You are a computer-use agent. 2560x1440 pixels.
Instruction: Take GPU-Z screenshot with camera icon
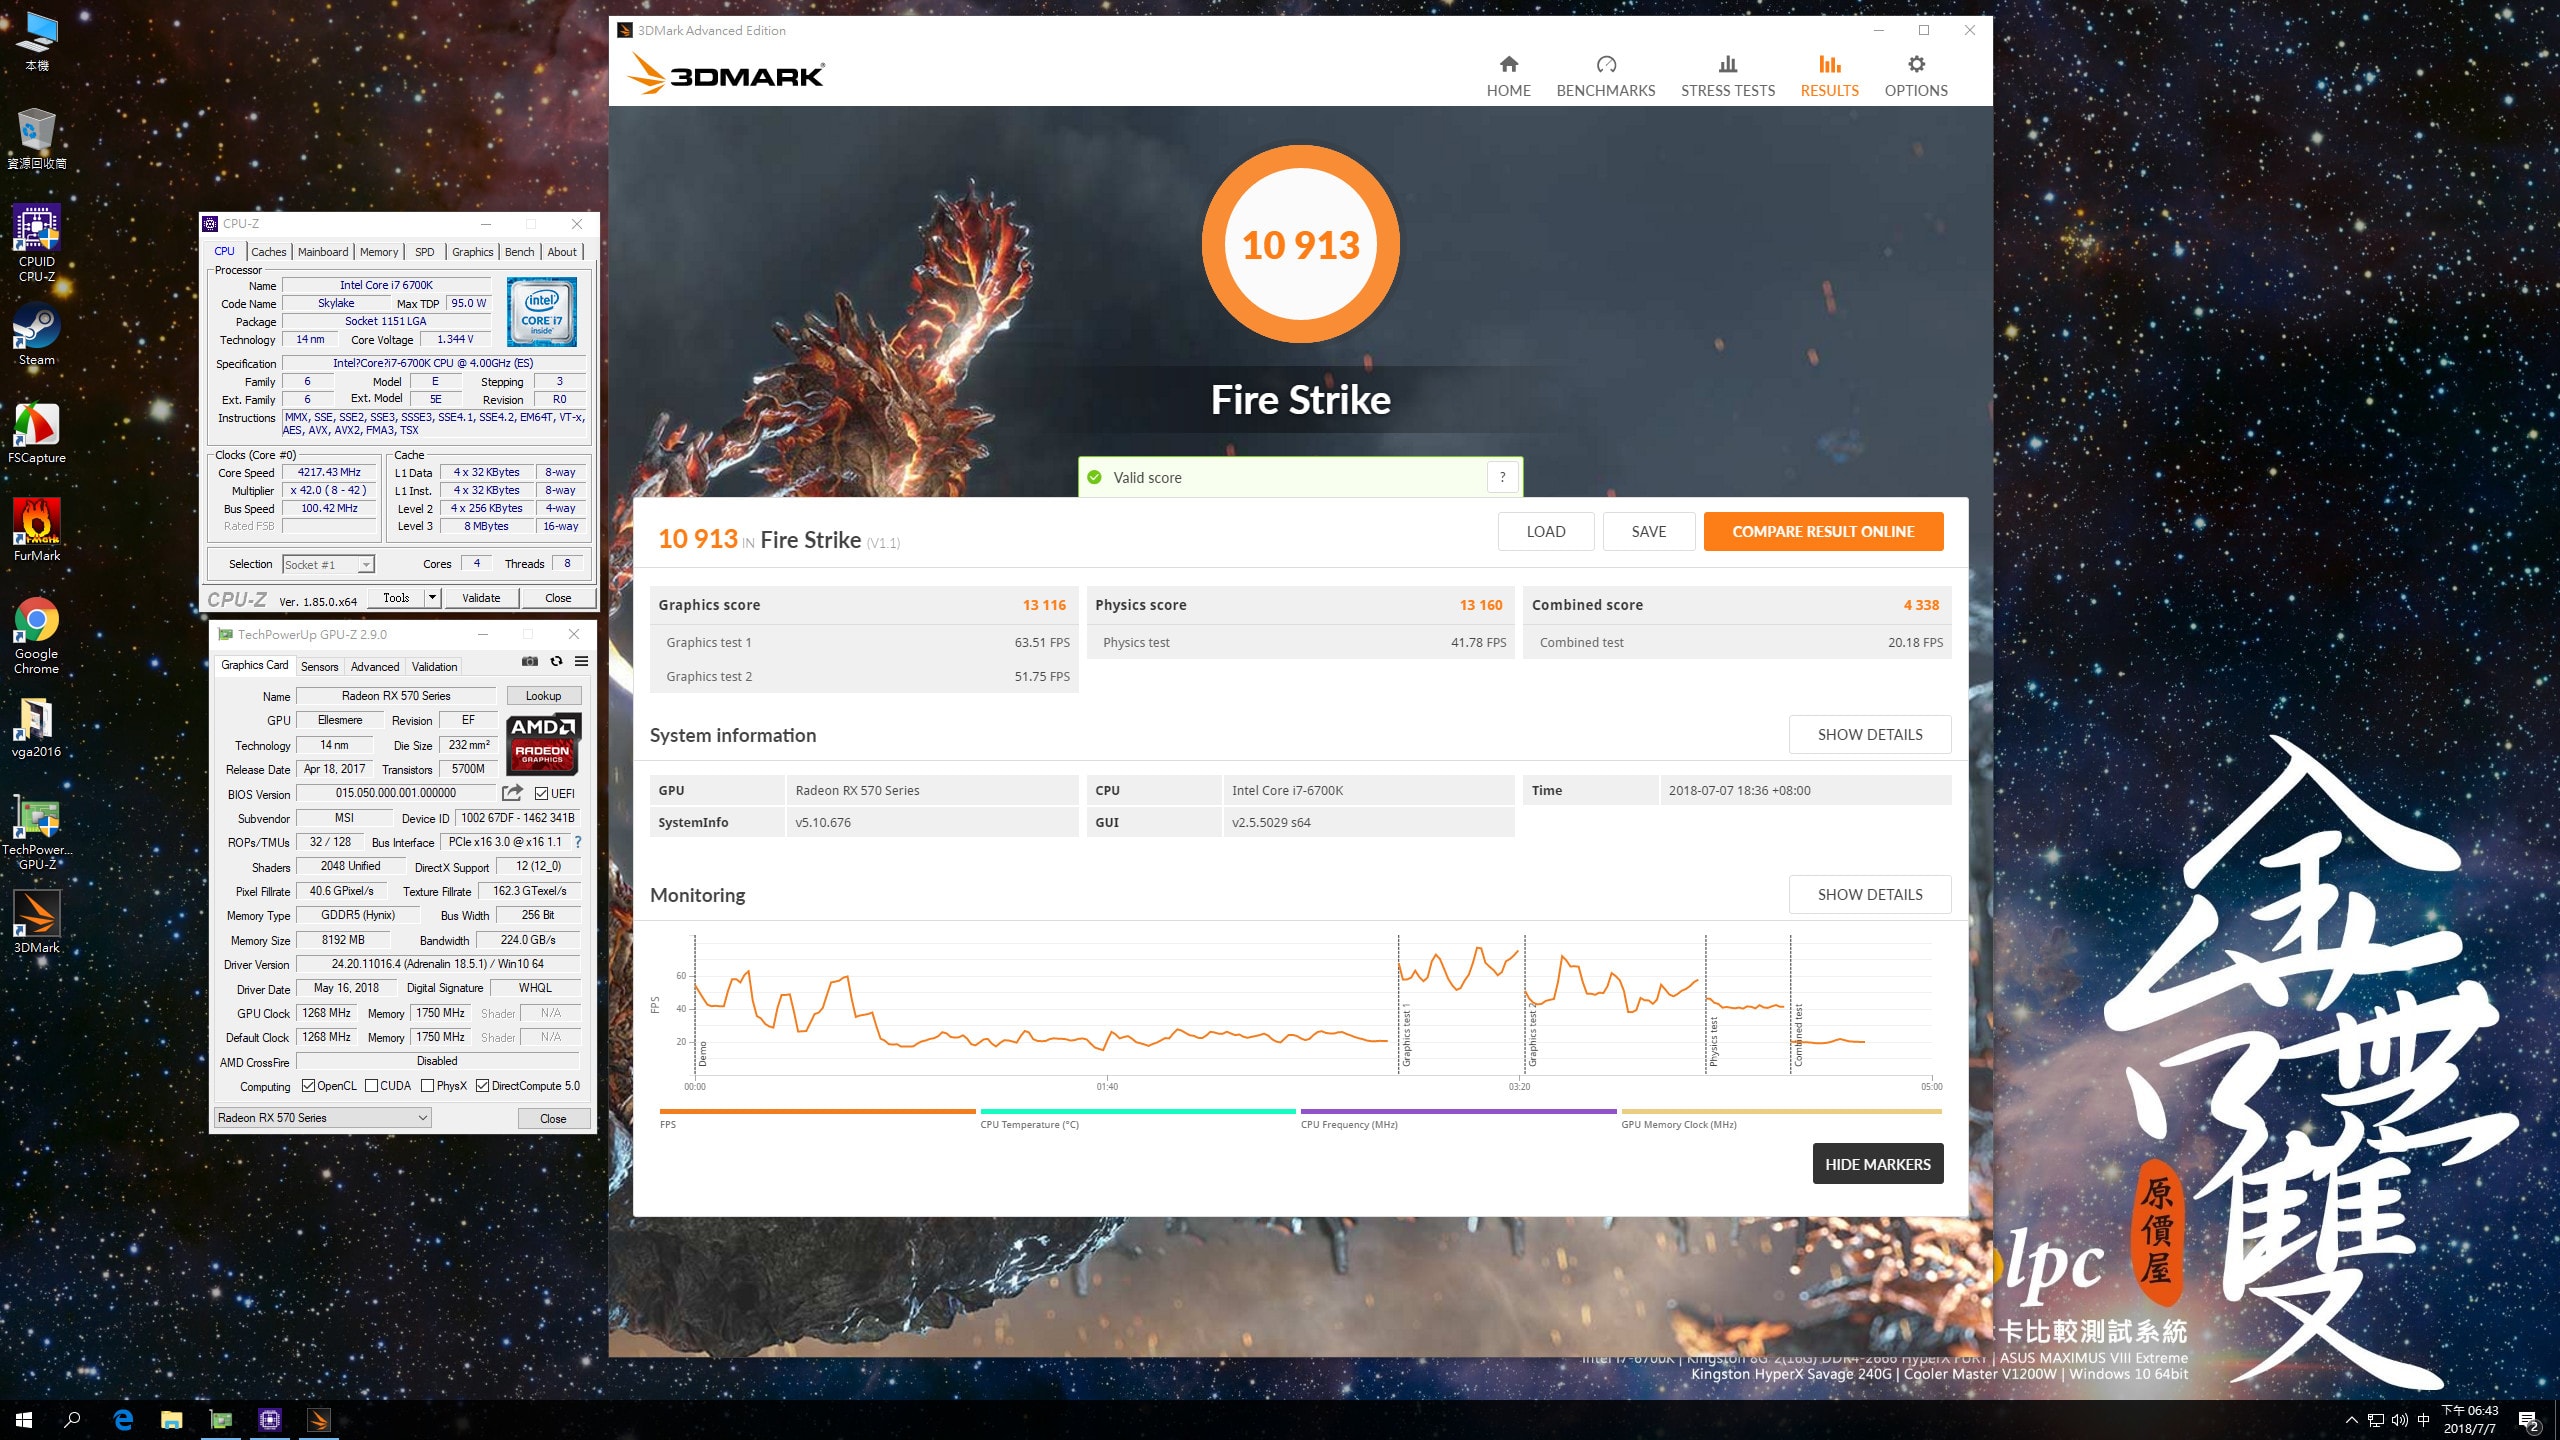pyautogui.click(x=530, y=661)
